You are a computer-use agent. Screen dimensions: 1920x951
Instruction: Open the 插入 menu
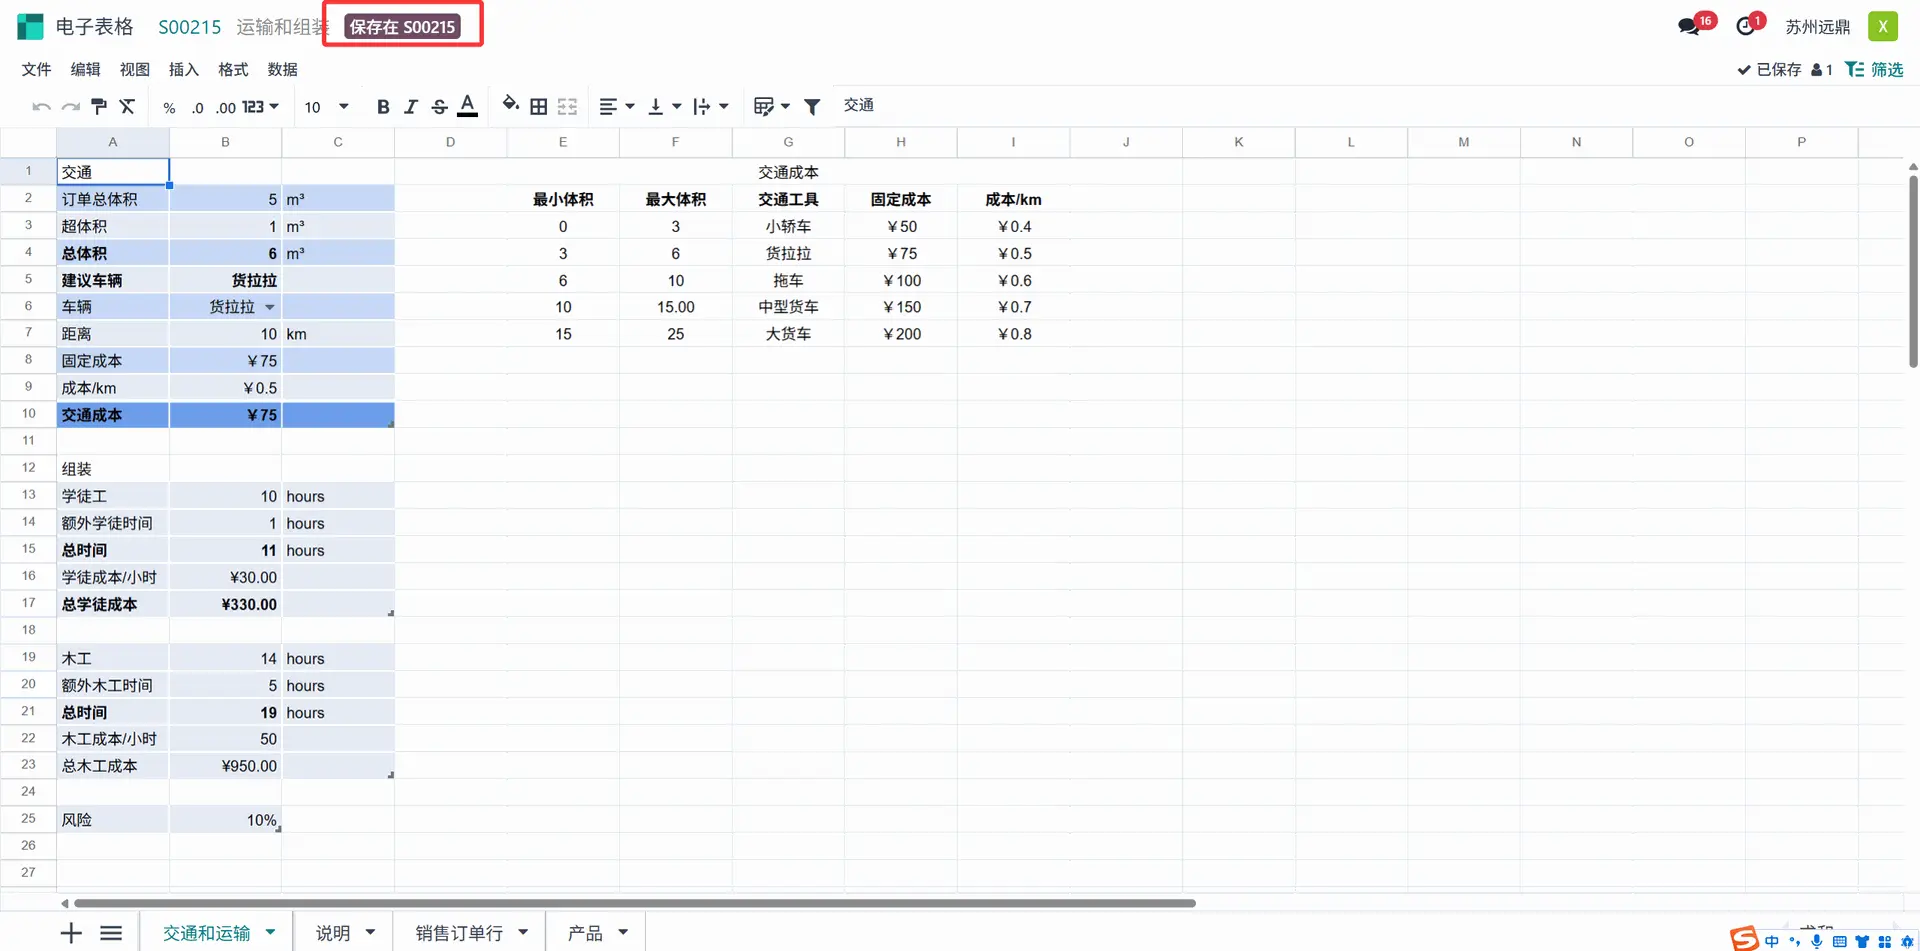coord(183,69)
